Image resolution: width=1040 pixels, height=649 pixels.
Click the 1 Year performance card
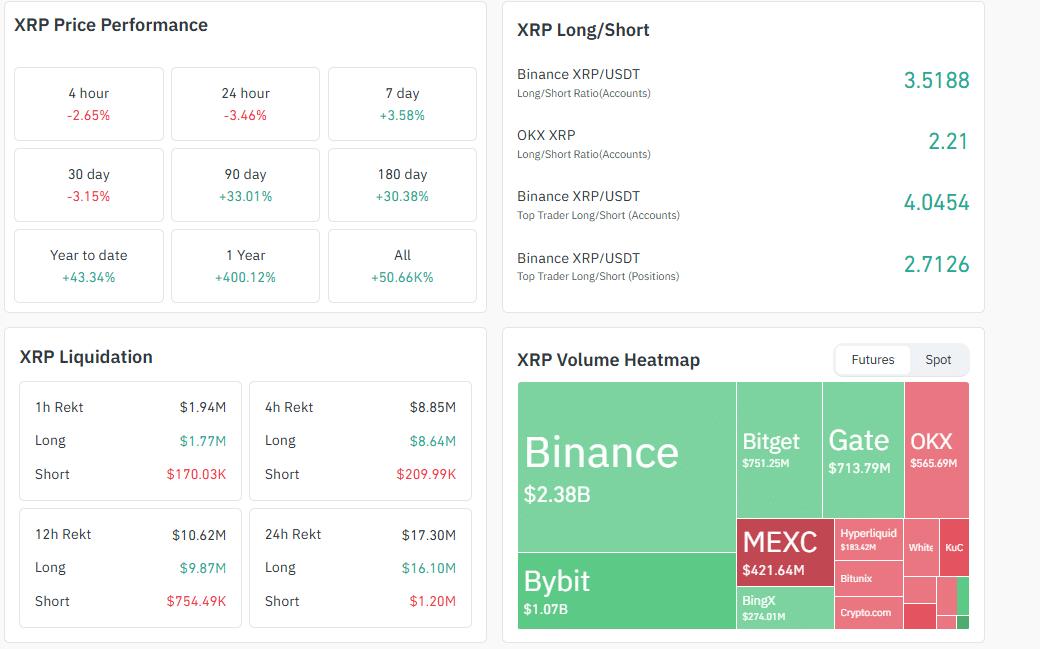[245, 266]
